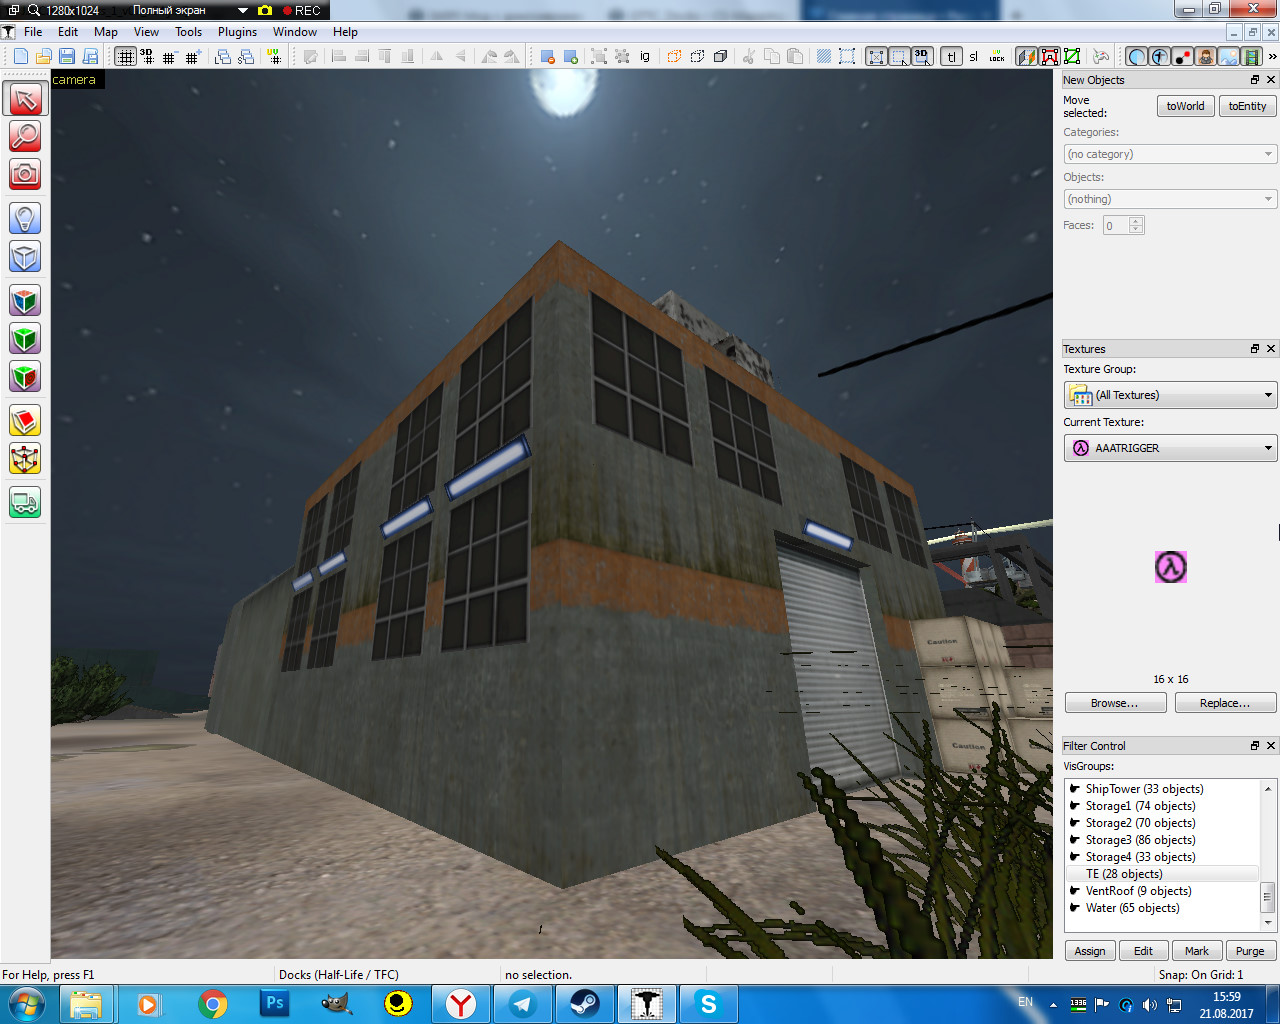1280x1024 pixels.
Task: Open the Tools menu
Action: (x=189, y=32)
